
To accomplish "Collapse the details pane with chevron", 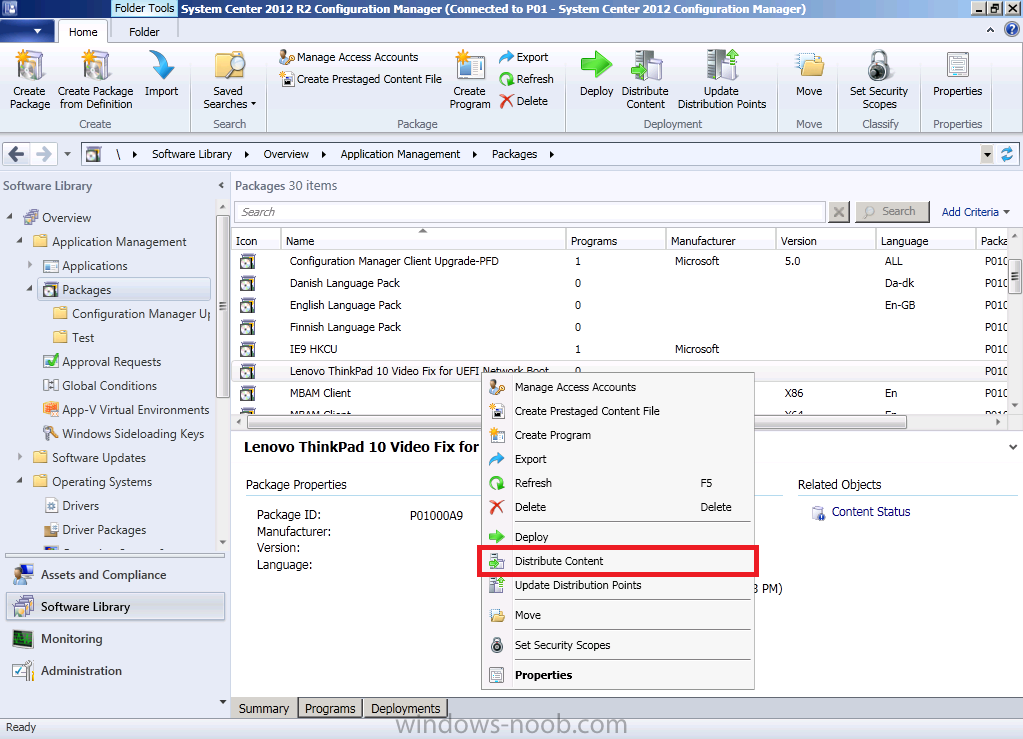I will pyautogui.click(x=1013, y=447).
